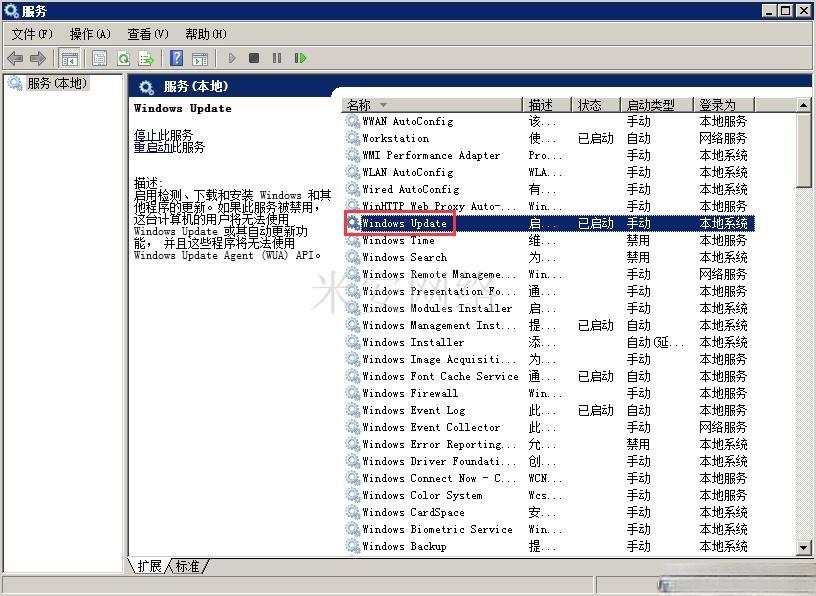Select the Wired AutoConfig gear icon
This screenshot has width=816, height=596.
[x=353, y=189]
